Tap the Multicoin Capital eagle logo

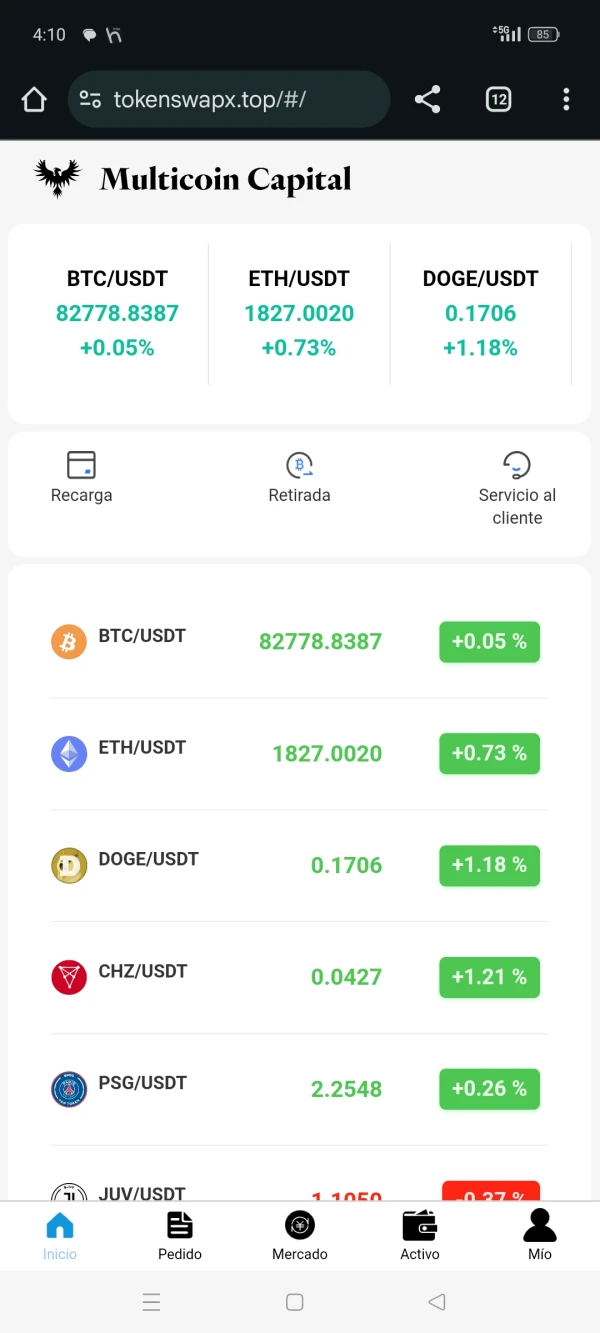click(57, 178)
